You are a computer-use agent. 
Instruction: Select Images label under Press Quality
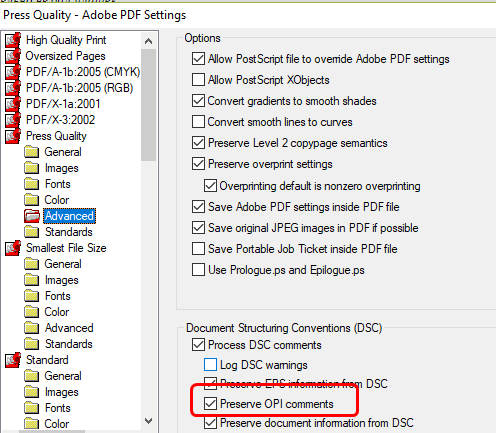pos(62,168)
